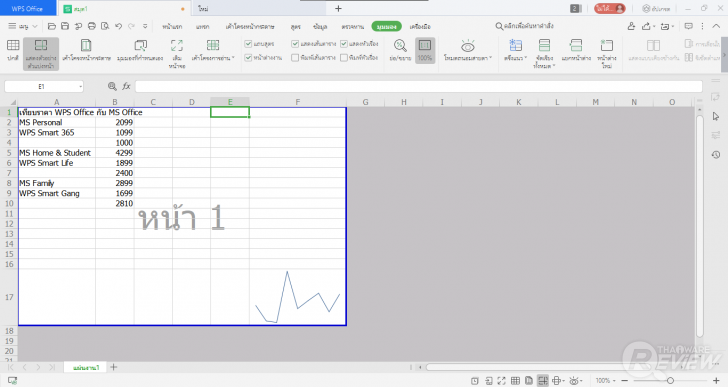Open the Menu hamburger dropdown
The width and height of the screenshot is (728, 387).
[x=22, y=26]
